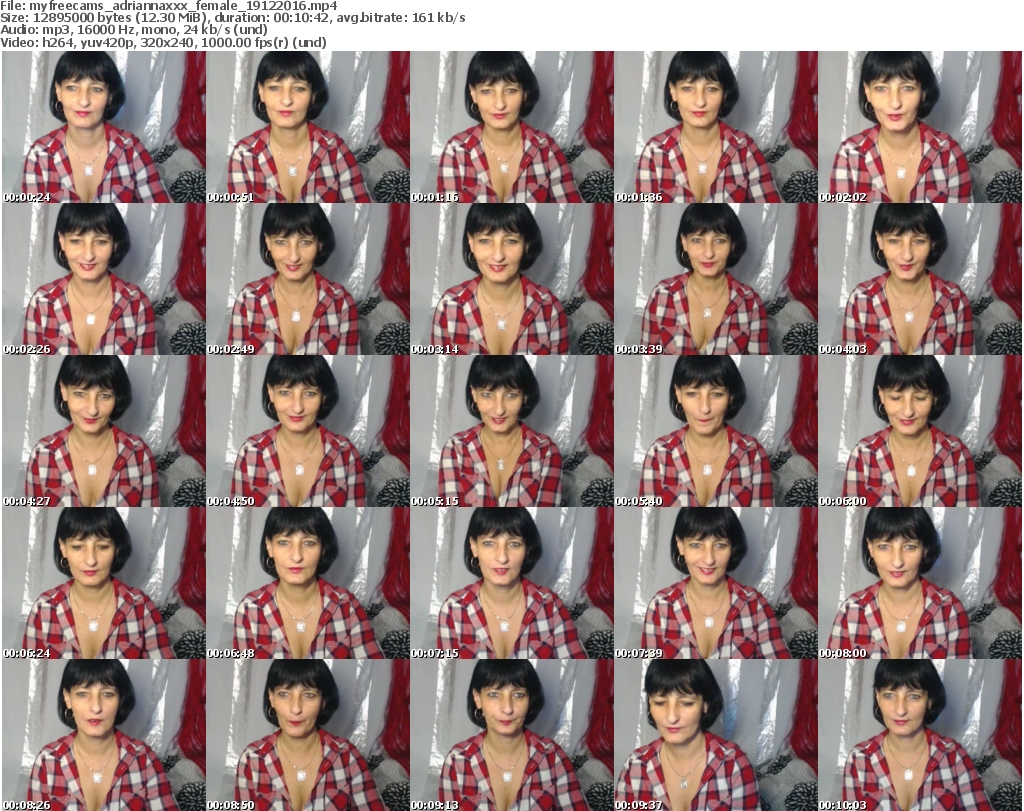The width and height of the screenshot is (1024, 811).
Task: Pick the 00:08:00 thumbnail
Action: click(x=919, y=583)
